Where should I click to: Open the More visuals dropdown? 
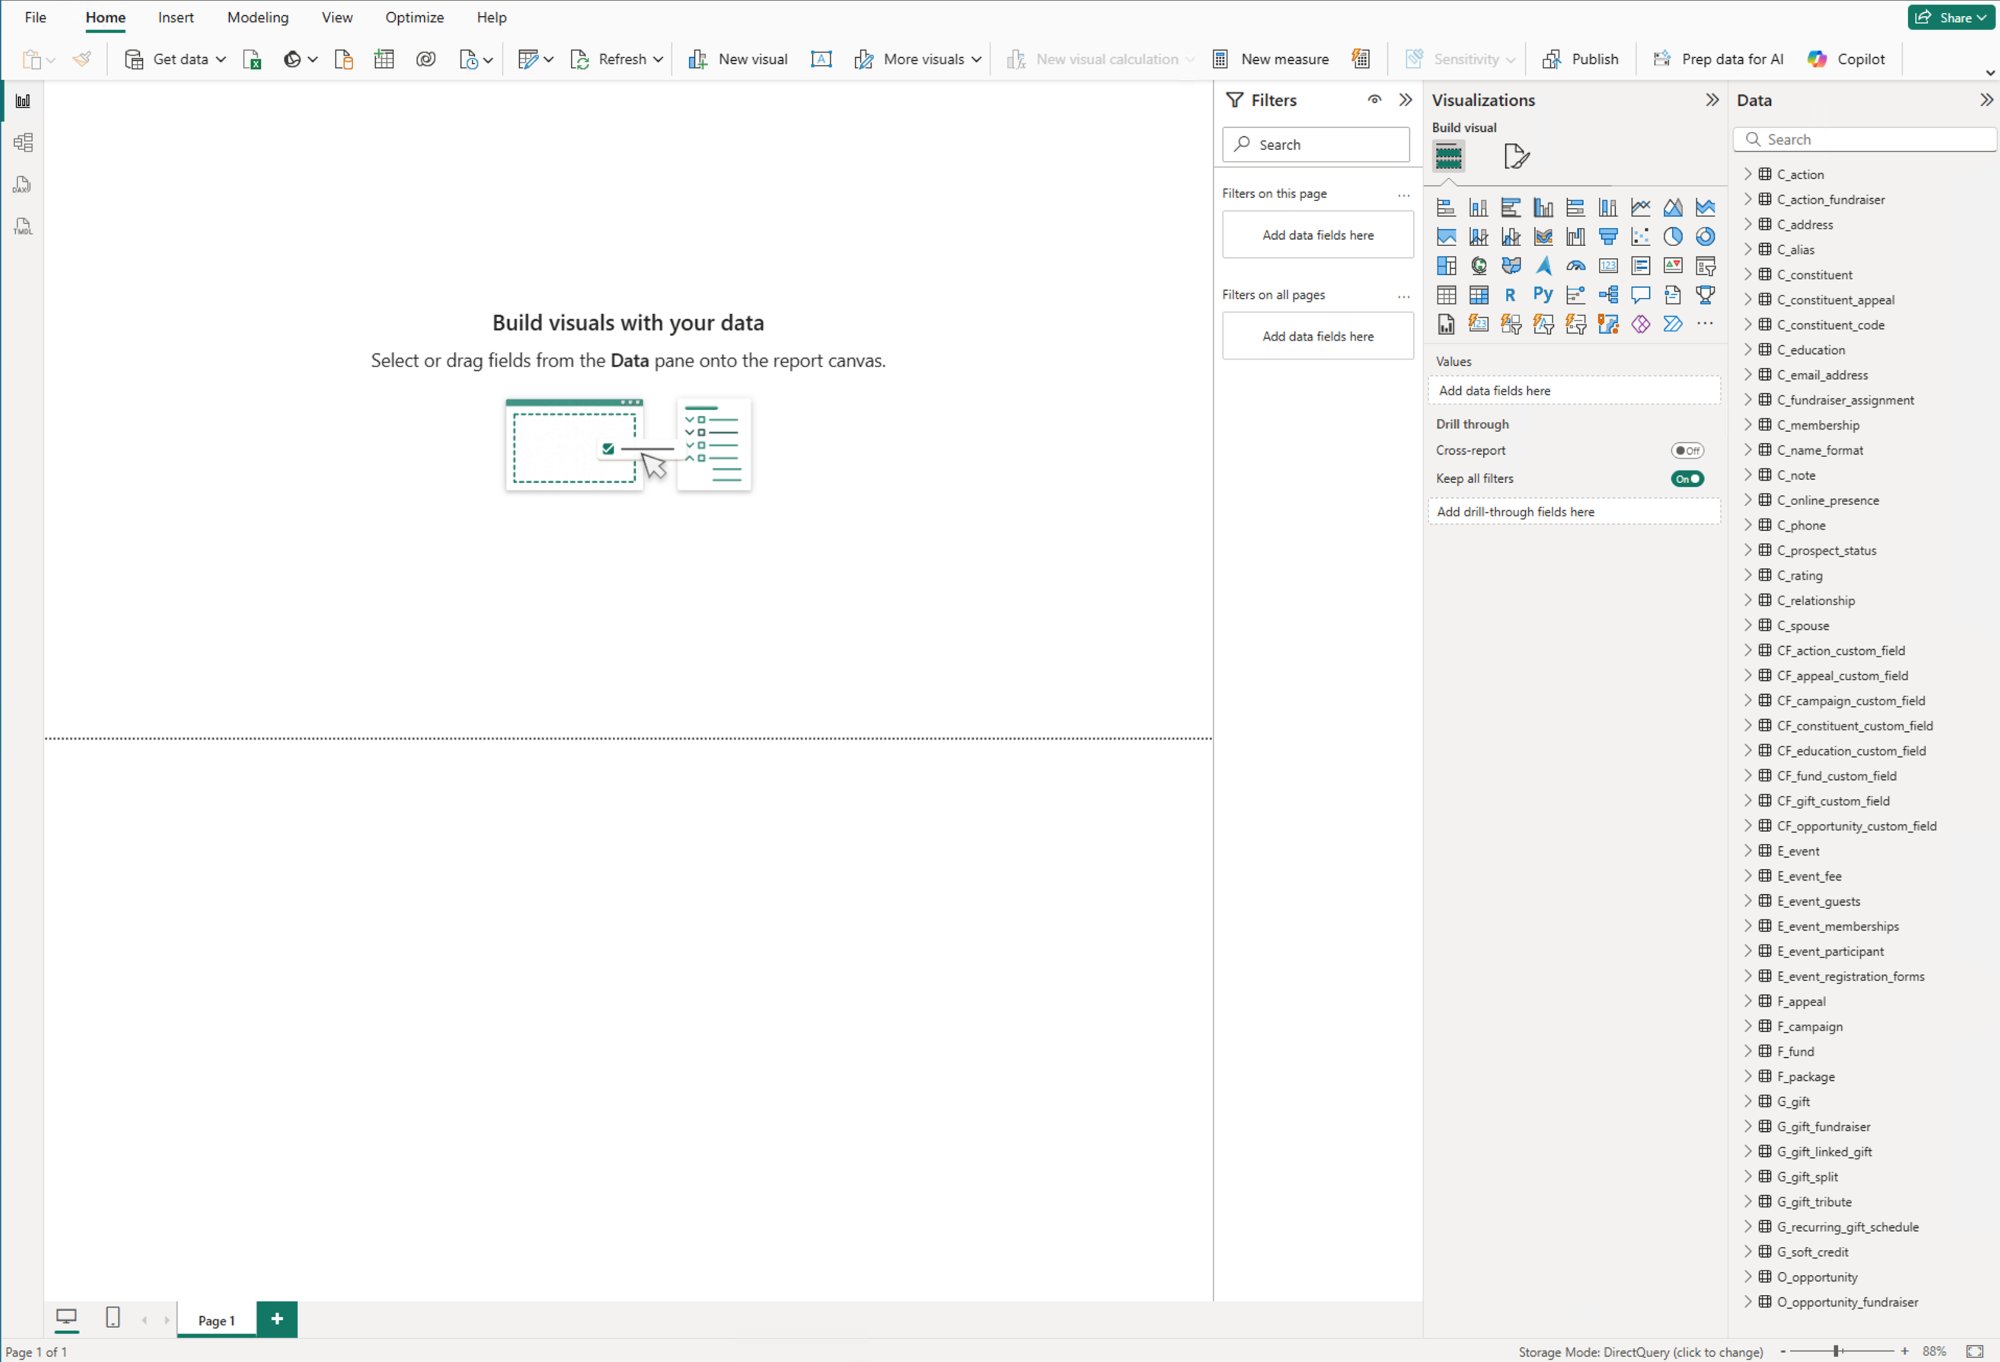tap(976, 59)
